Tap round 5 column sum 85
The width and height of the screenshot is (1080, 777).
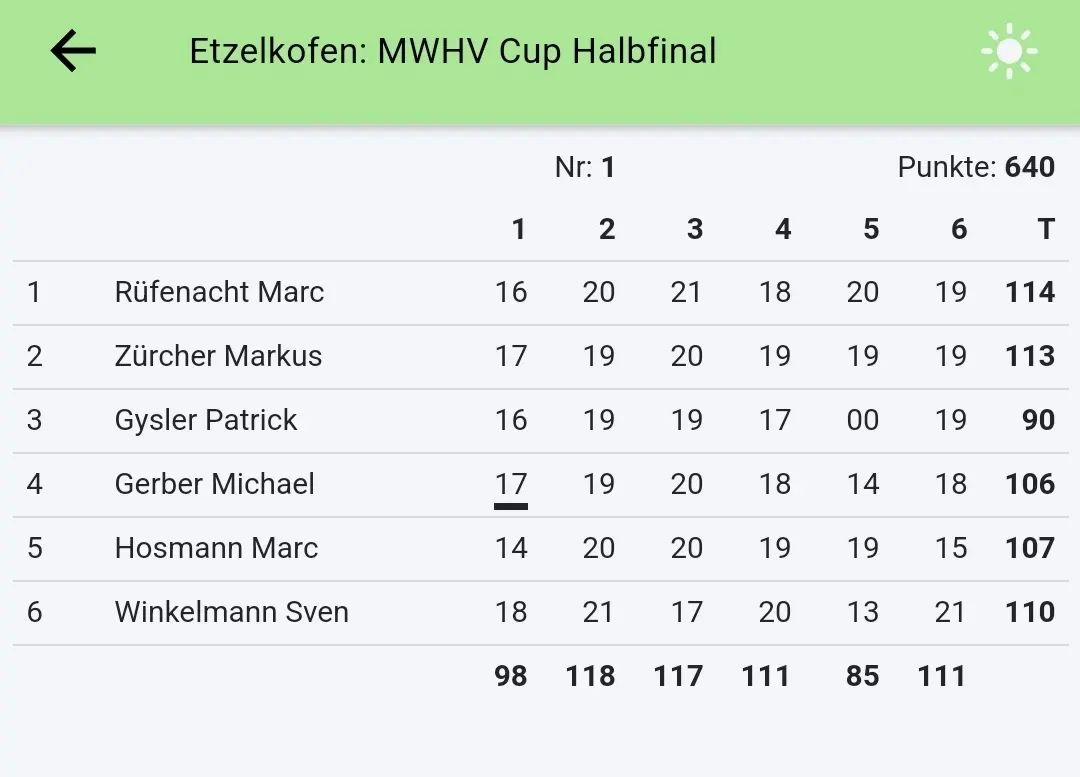(862, 676)
